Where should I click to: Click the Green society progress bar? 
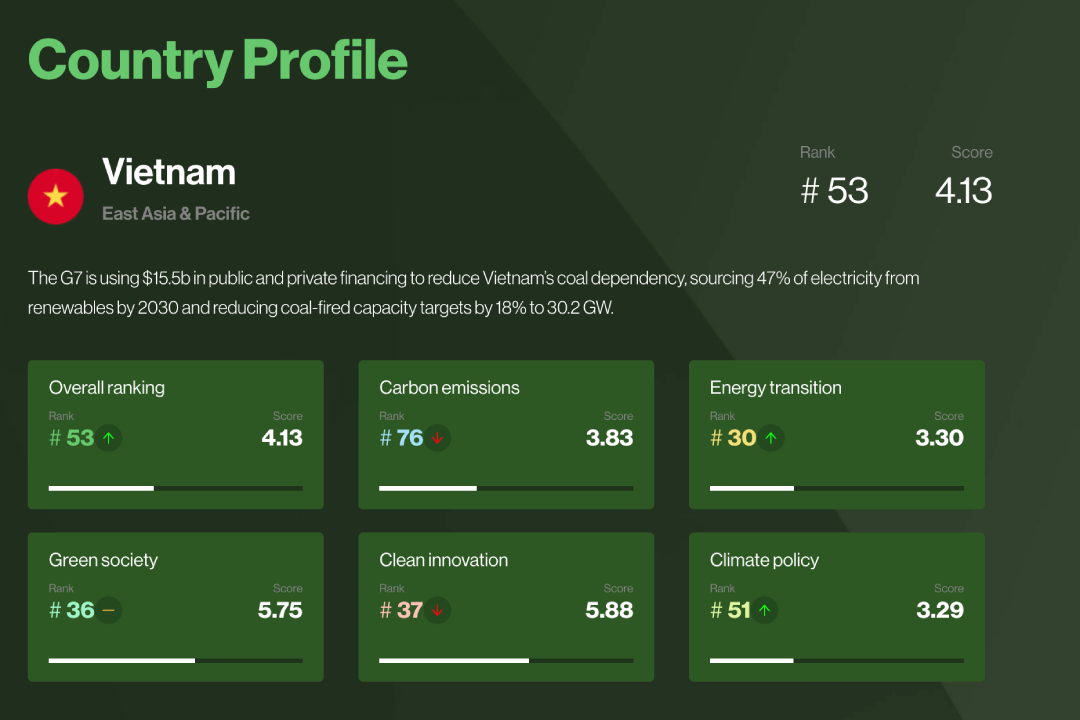[176, 660]
